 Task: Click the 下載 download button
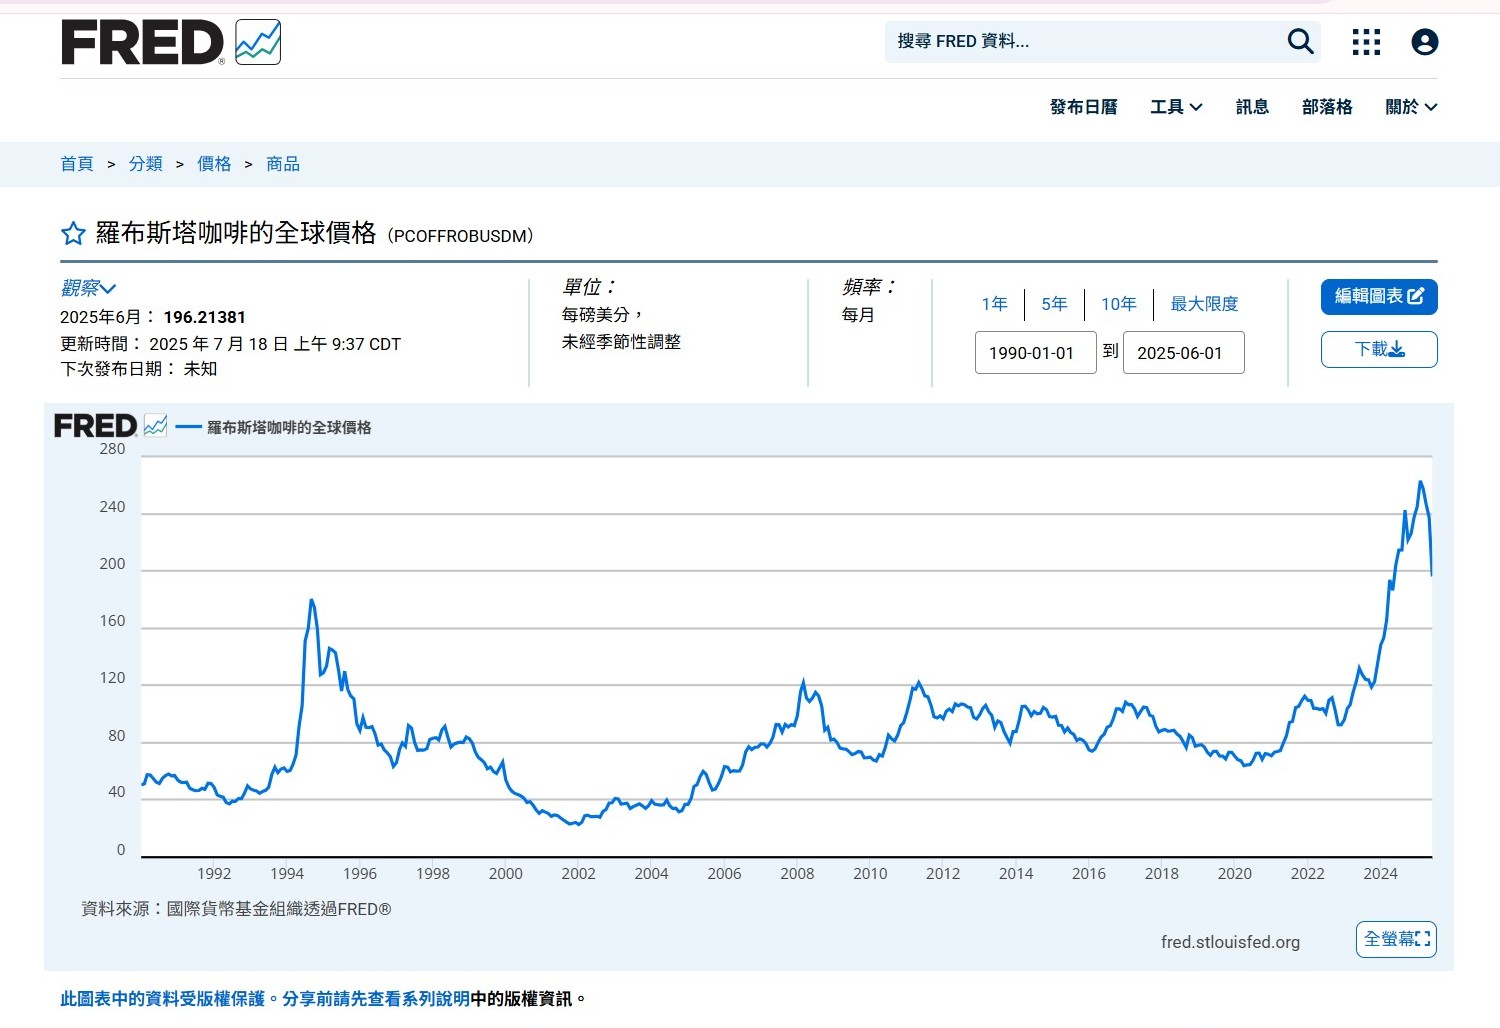pyautogui.click(x=1378, y=349)
